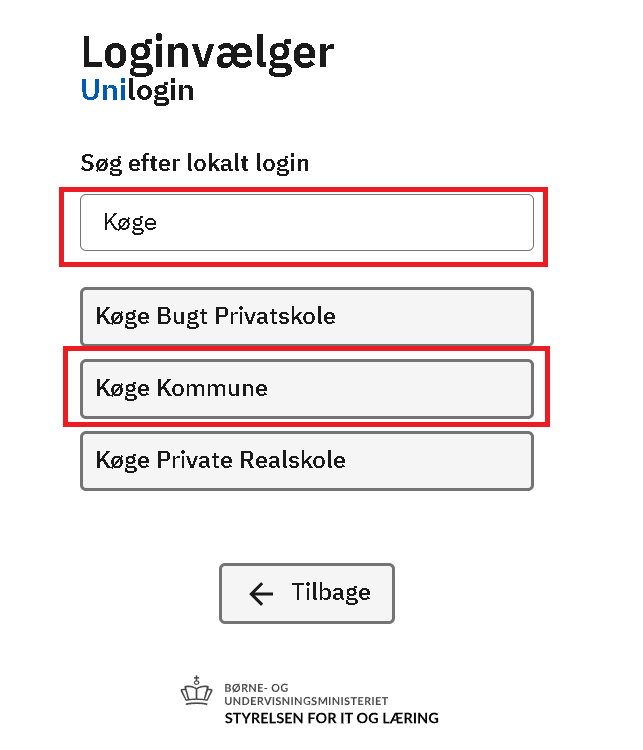643x750 pixels.
Task: Click the "Loginvælger" heading
Action: 207,50
